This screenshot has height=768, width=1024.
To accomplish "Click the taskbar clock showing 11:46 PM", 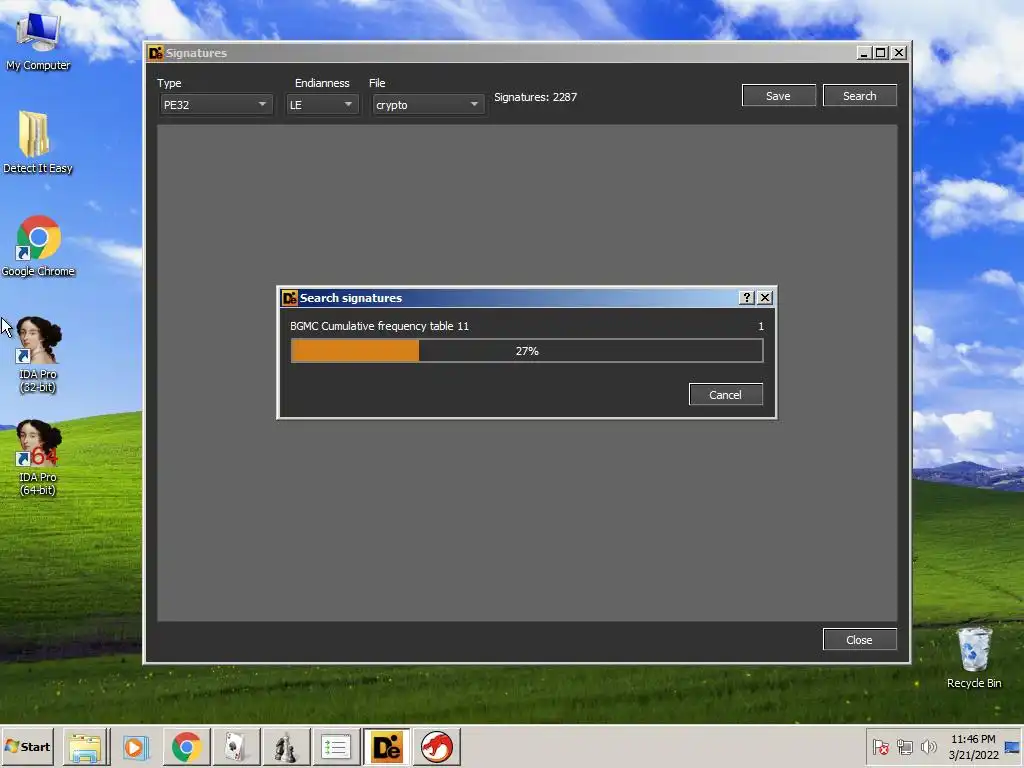I will [973, 746].
